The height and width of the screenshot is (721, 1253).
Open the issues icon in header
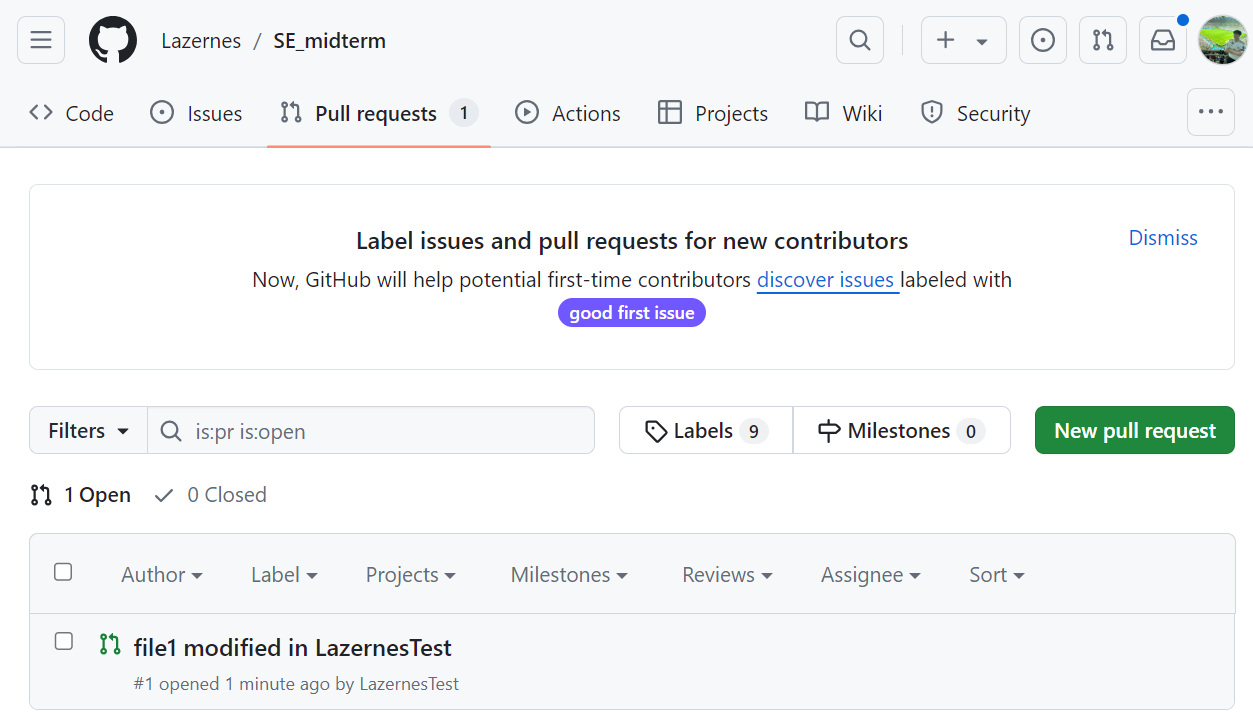[1043, 40]
